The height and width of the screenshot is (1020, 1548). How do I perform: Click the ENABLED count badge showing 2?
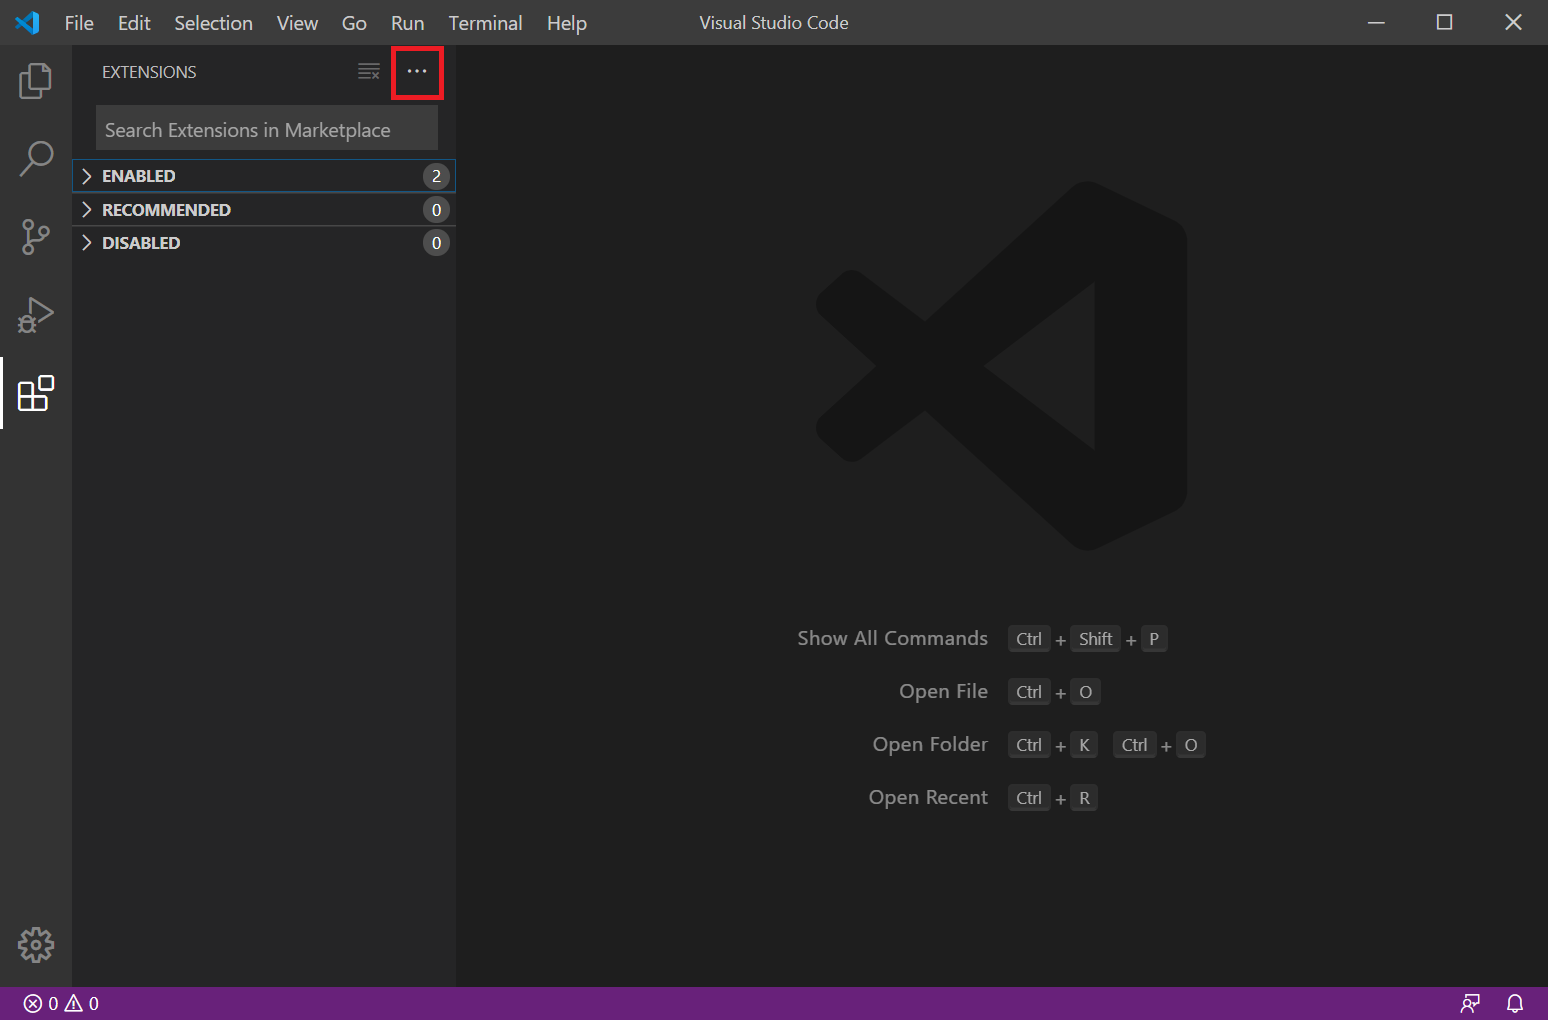click(x=436, y=176)
